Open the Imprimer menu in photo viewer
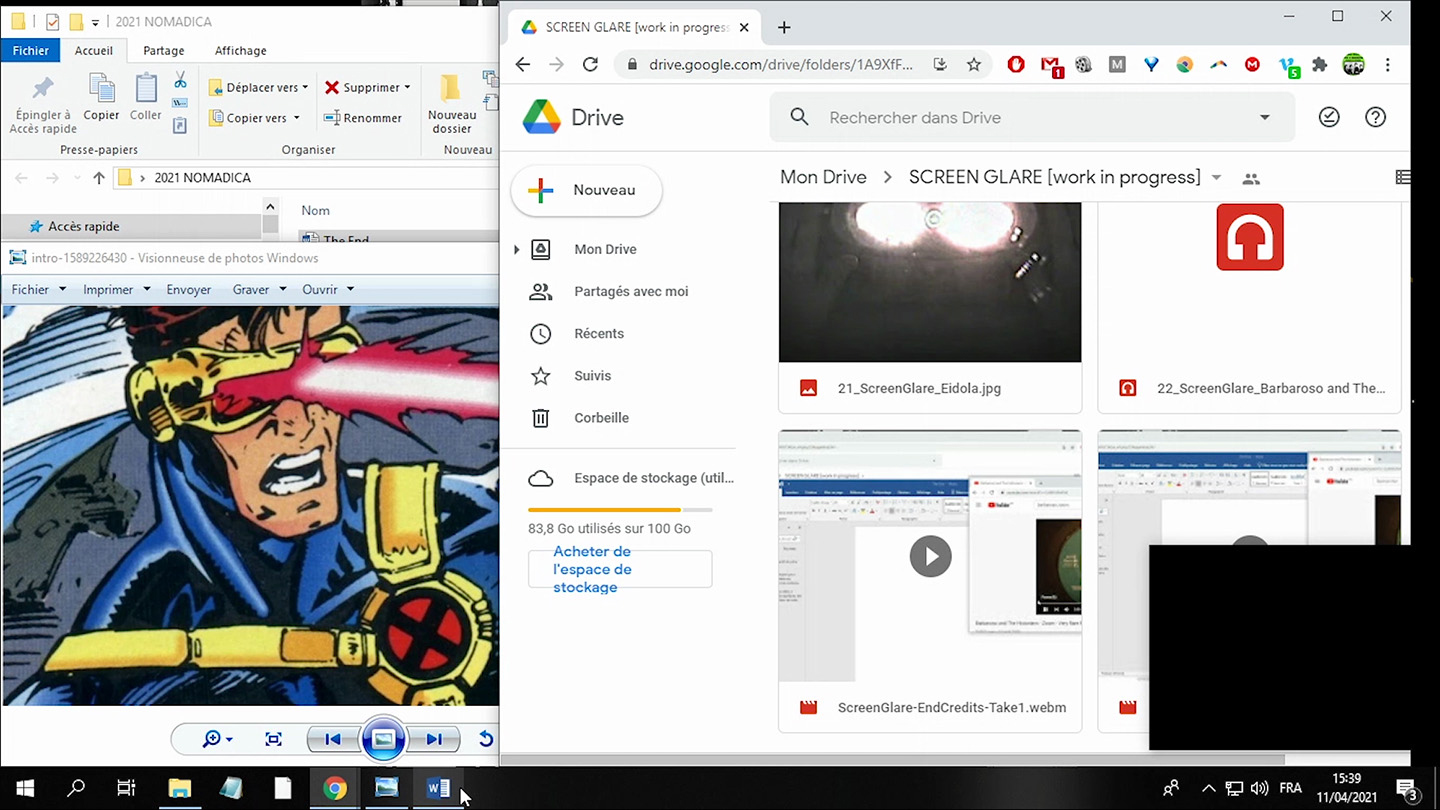The height and width of the screenshot is (810, 1440). 116,289
